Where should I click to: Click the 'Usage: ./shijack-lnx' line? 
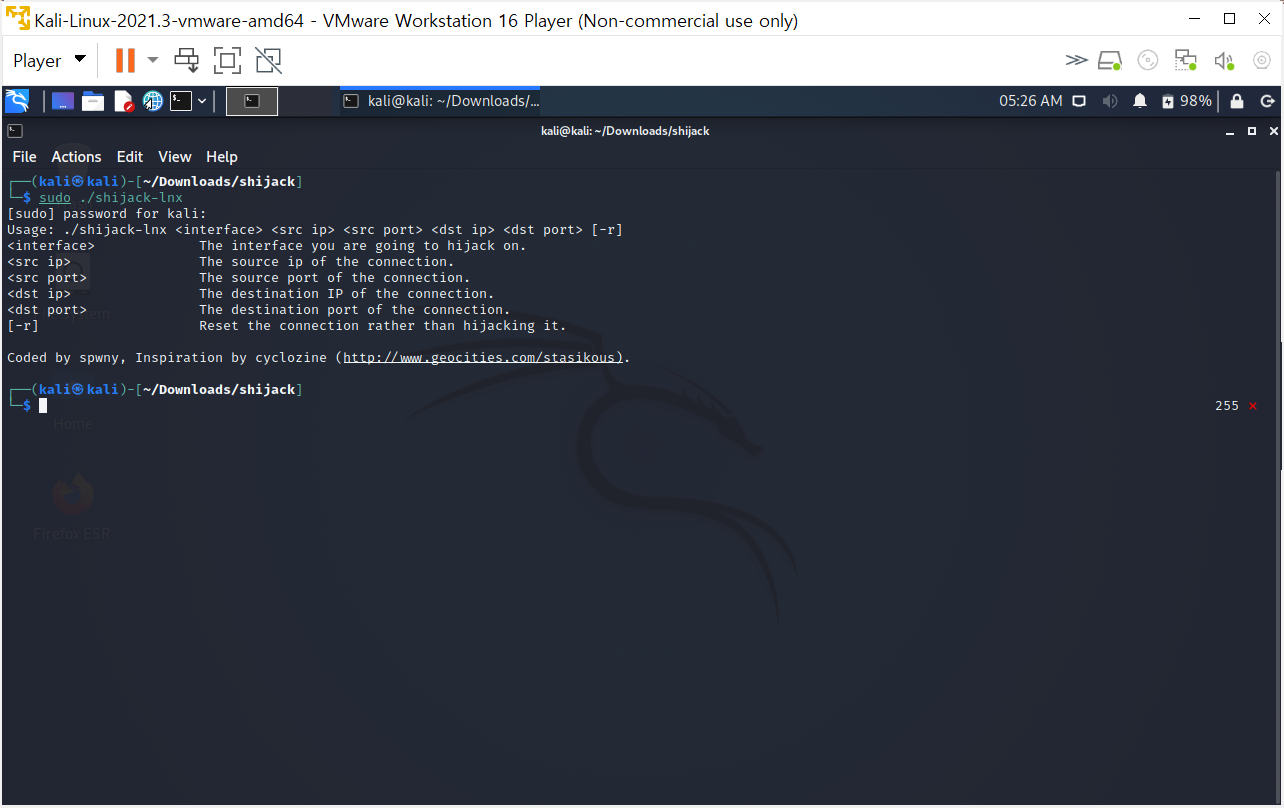(315, 230)
